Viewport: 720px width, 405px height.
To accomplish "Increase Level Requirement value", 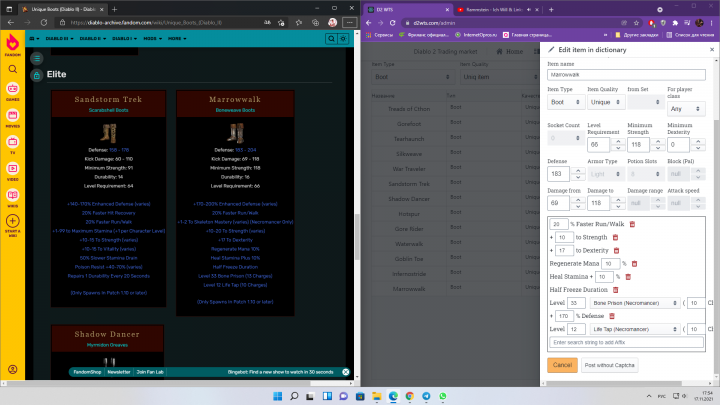I will pos(618,141).
